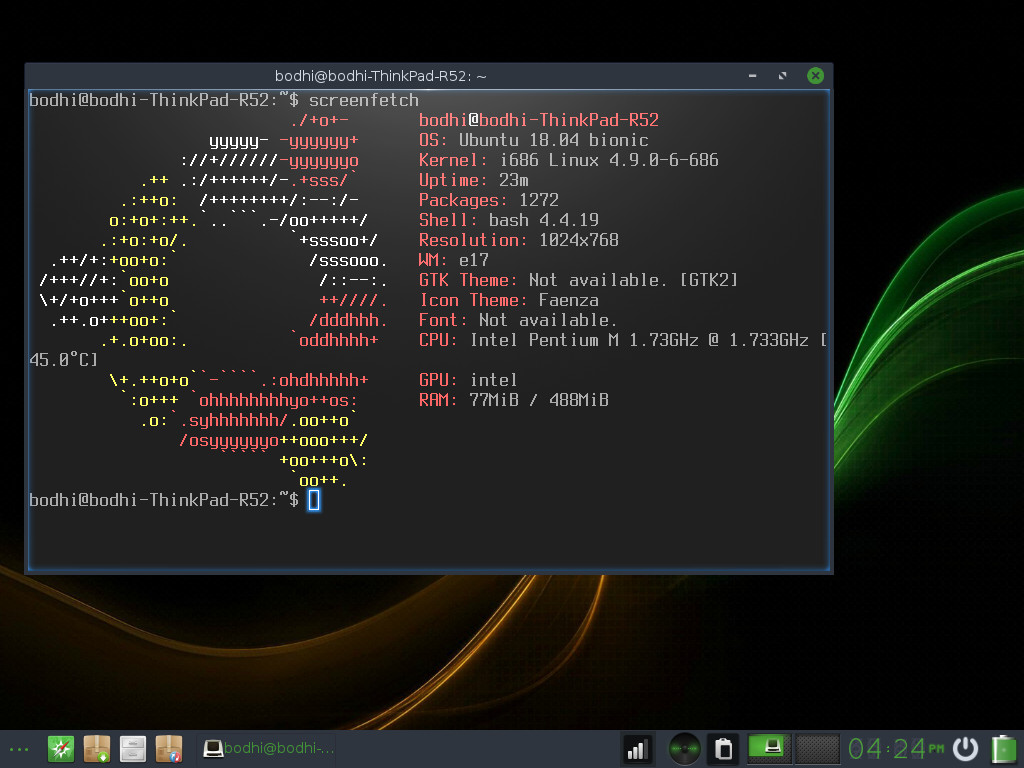1024x768 pixels.
Task: Click the 'CPU: Intel Pentium M' line
Action: pyautogui.click(x=623, y=340)
